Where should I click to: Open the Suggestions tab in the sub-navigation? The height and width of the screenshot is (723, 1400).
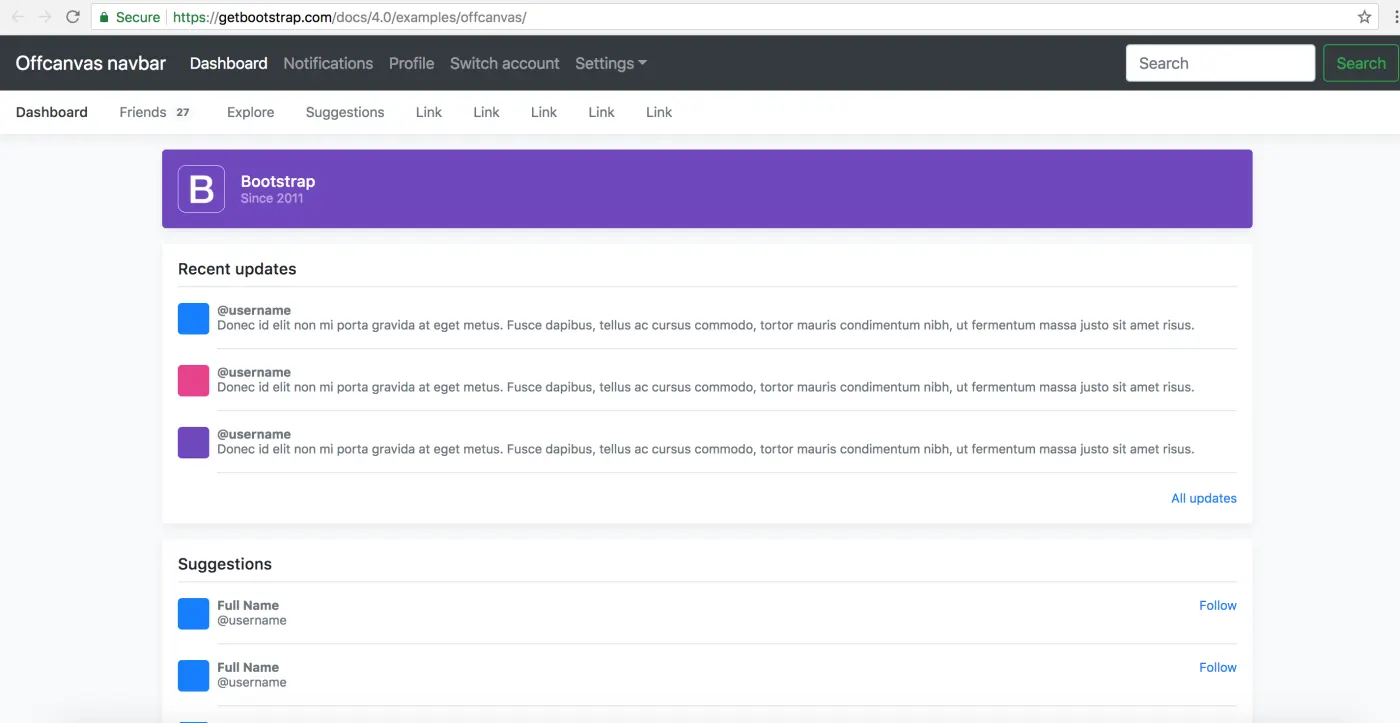point(345,112)
